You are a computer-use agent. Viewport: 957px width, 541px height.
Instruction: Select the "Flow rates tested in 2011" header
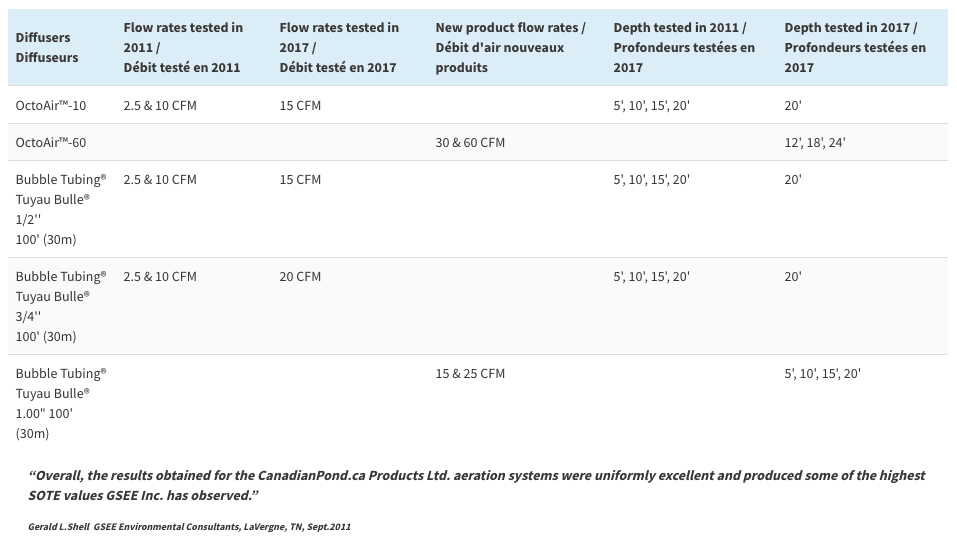click(x=183, y=47)
